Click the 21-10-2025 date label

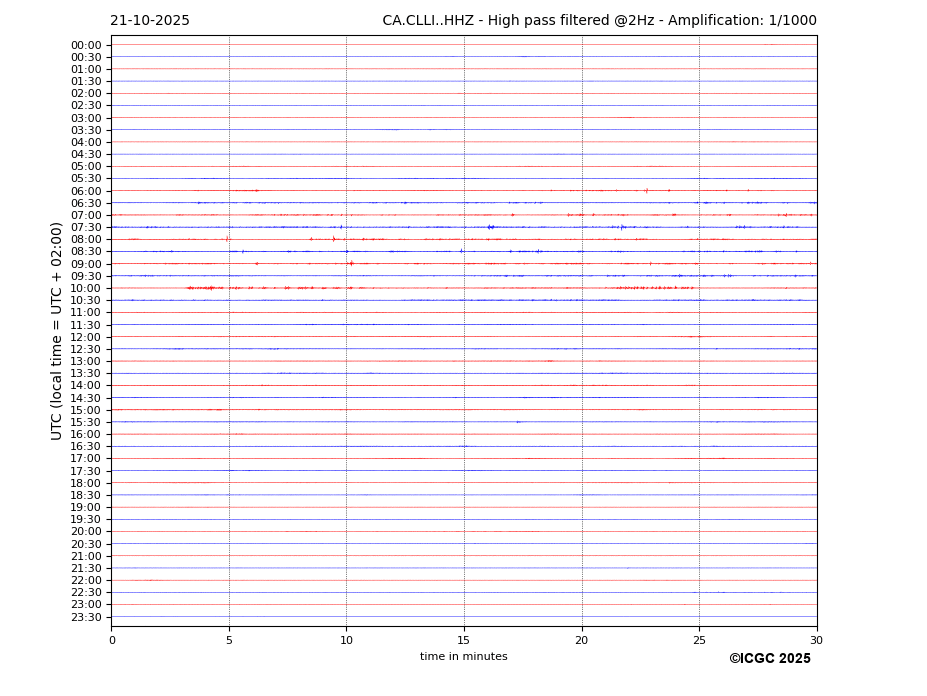150,21
